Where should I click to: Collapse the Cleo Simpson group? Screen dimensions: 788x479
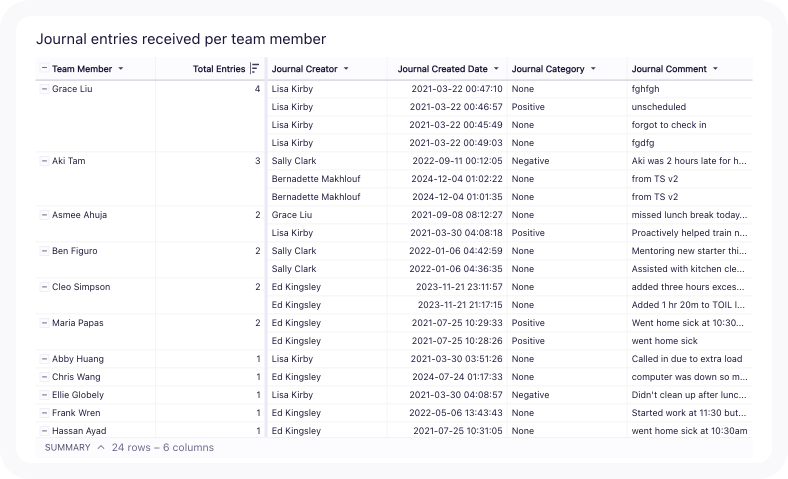[x=43, y=287]
